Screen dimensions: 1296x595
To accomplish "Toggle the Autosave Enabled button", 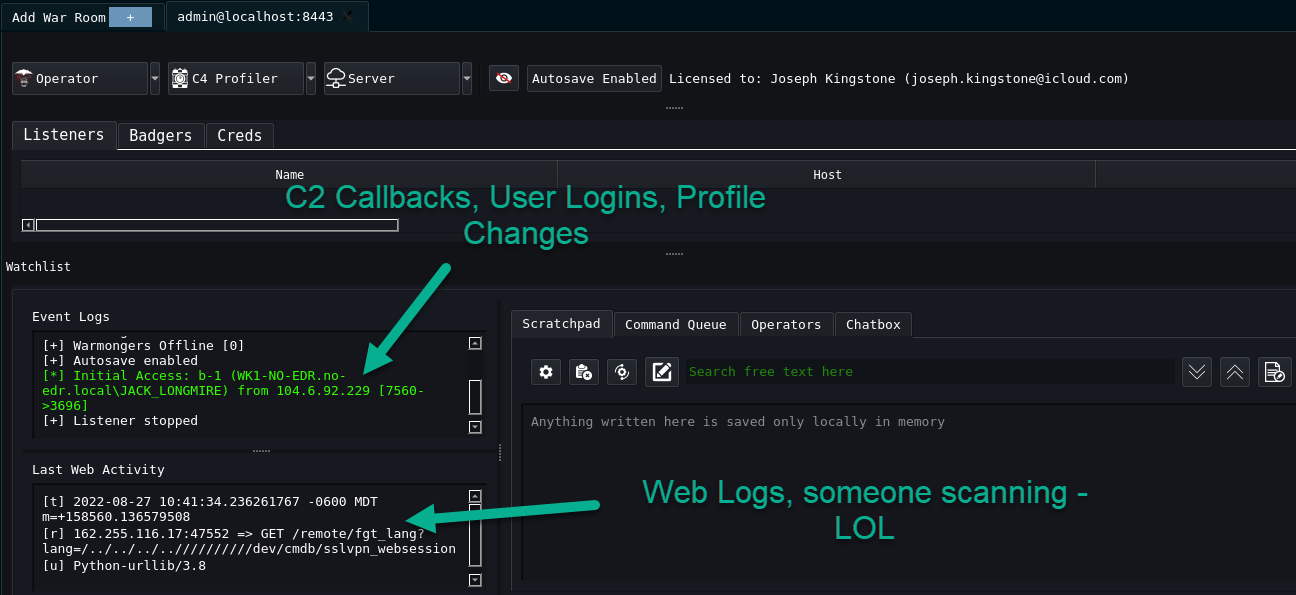I will 594,78.
